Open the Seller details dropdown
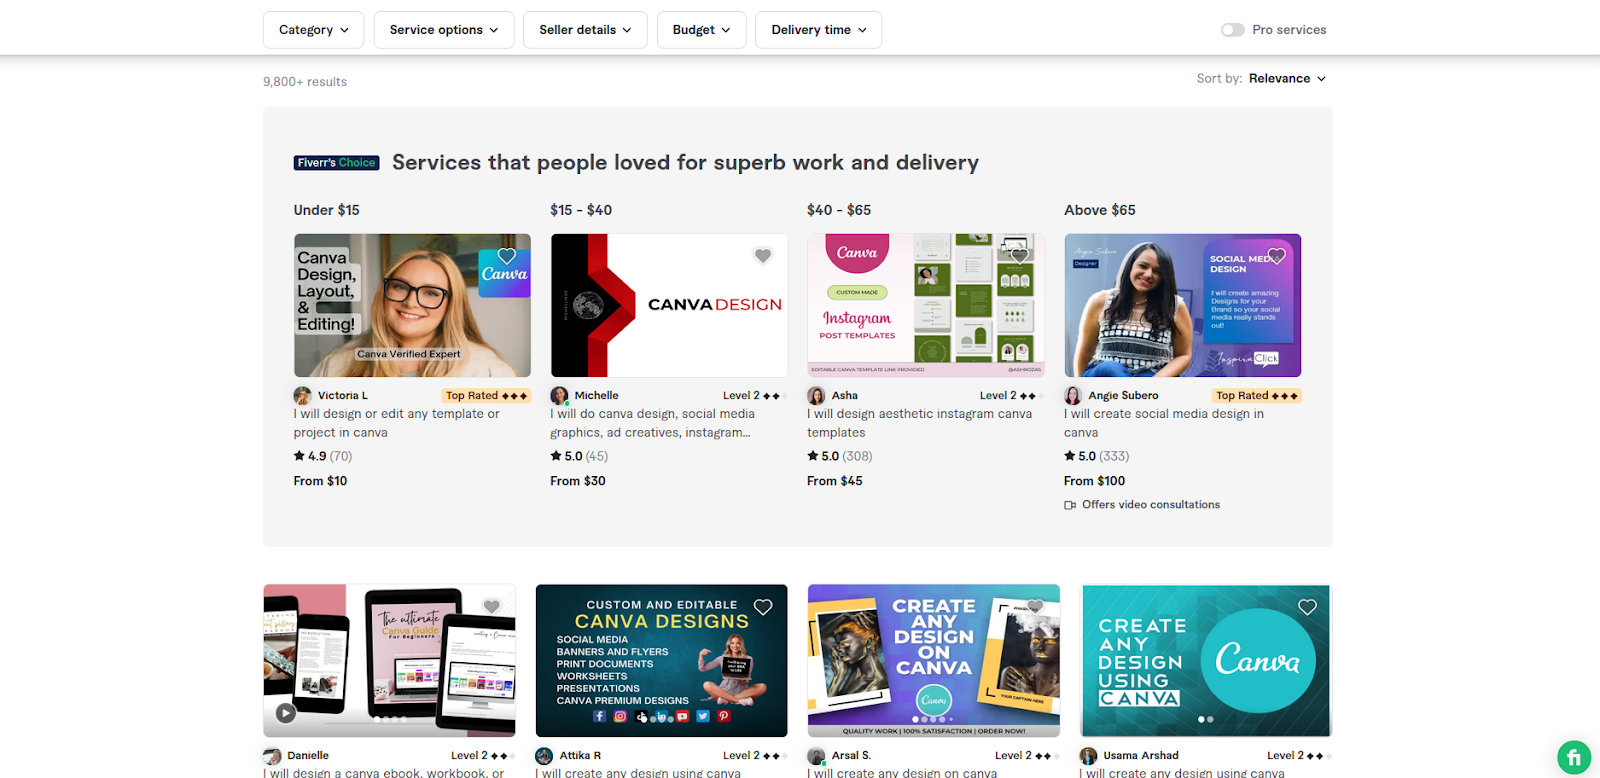The height and width of the screenshot is (778, 1600). pos(585,30)
